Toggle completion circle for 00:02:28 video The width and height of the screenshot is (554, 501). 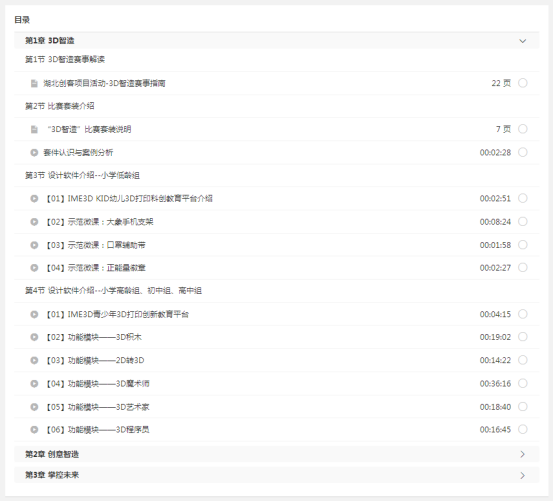coord(523,152)
